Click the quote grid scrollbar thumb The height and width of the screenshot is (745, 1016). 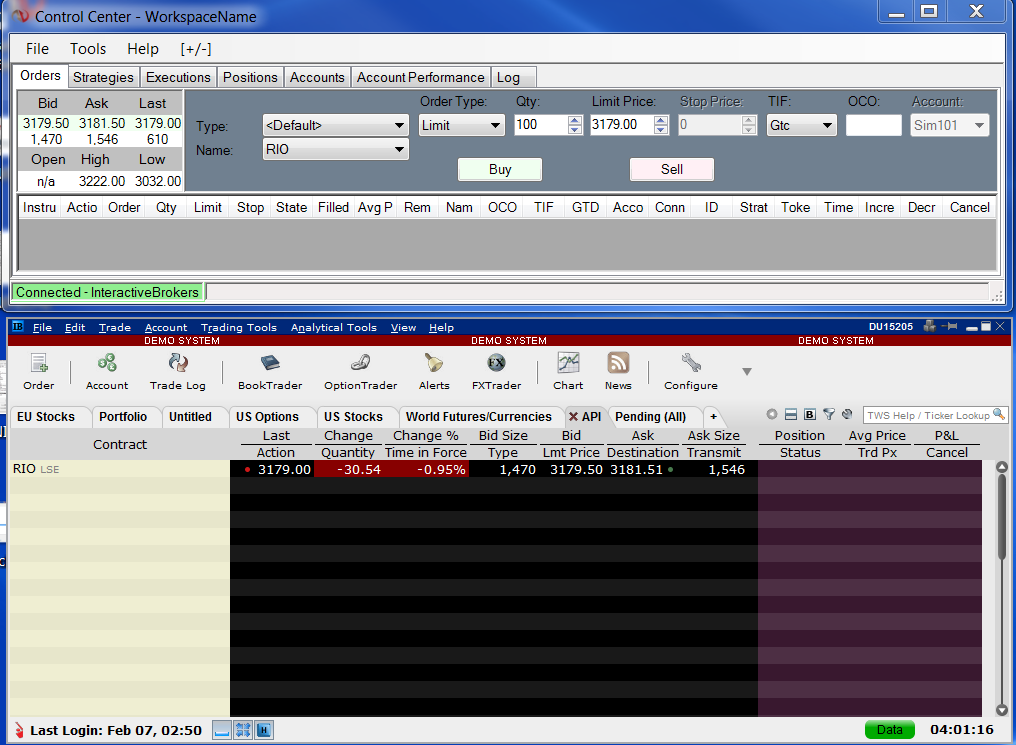pos(1002,516)
